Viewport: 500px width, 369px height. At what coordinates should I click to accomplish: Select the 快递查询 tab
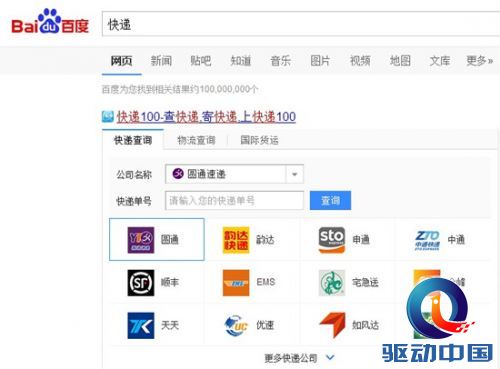pyautogui.click(x=133, y=140)
